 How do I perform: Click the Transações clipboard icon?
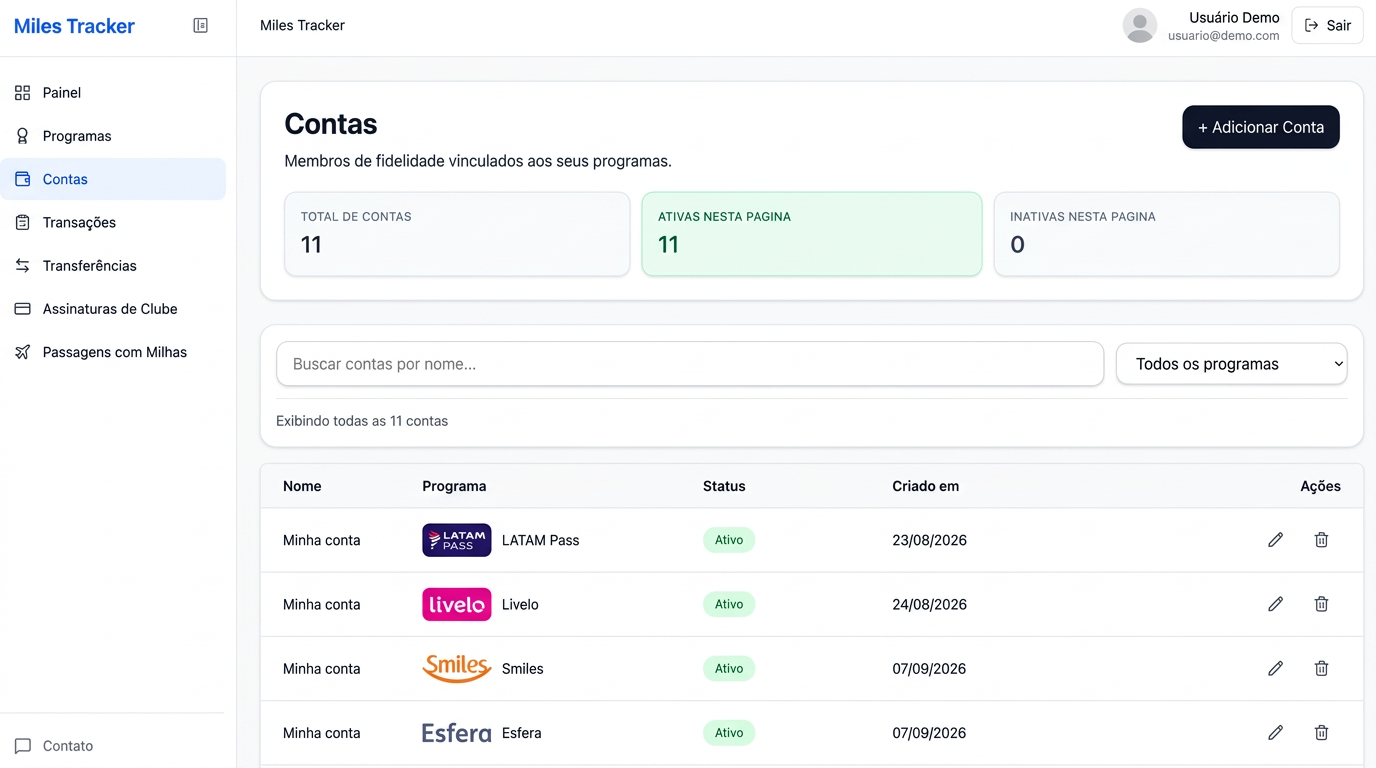[22, 222]
